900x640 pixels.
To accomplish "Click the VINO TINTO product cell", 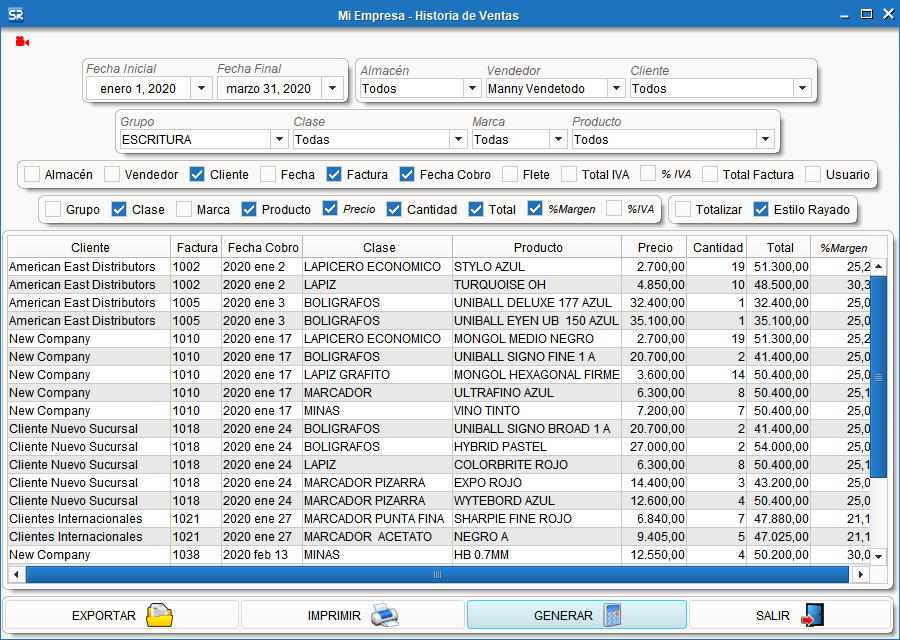I will point(537,410).
